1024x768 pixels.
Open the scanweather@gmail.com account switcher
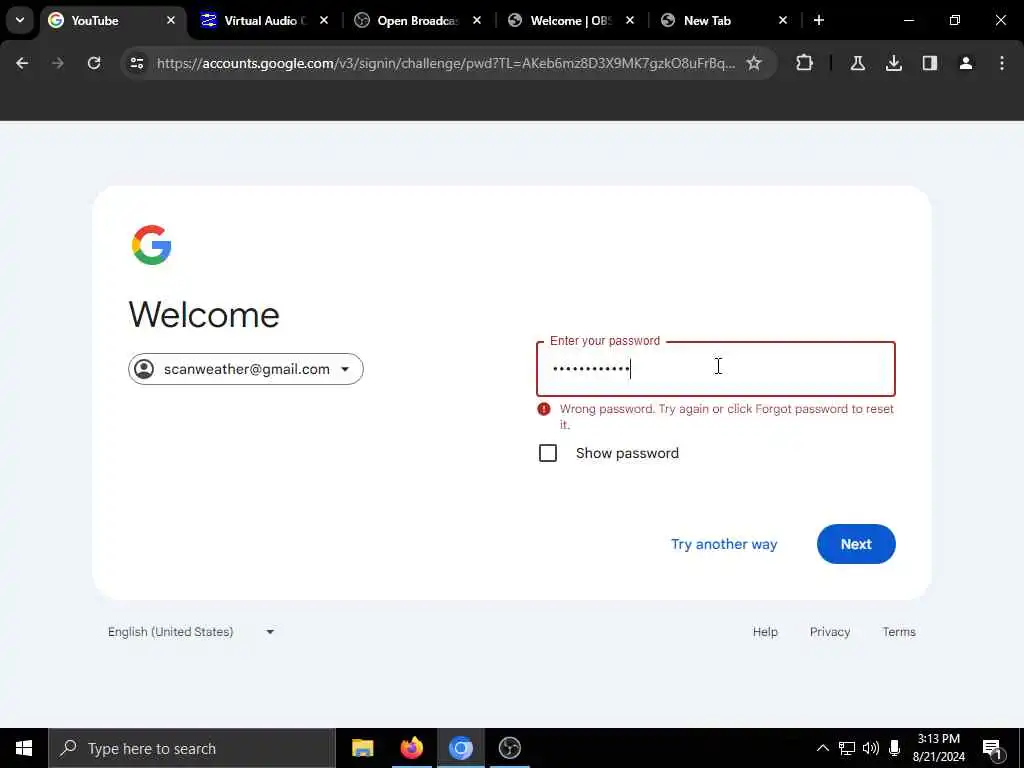pyautogui.click(x=246, y=369)
